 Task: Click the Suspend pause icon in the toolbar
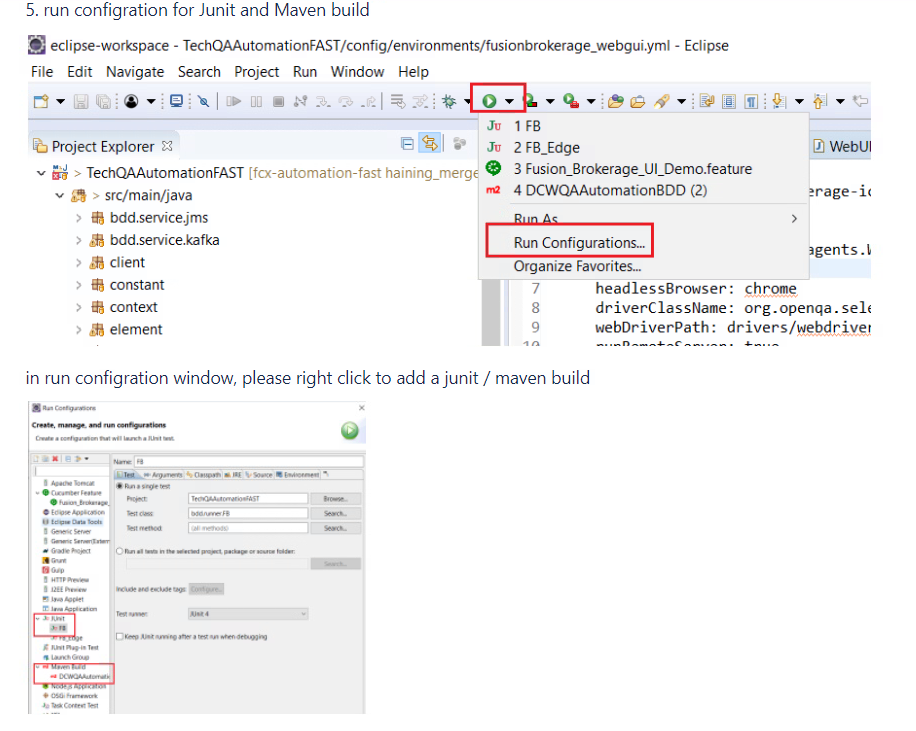pos(256,102)
